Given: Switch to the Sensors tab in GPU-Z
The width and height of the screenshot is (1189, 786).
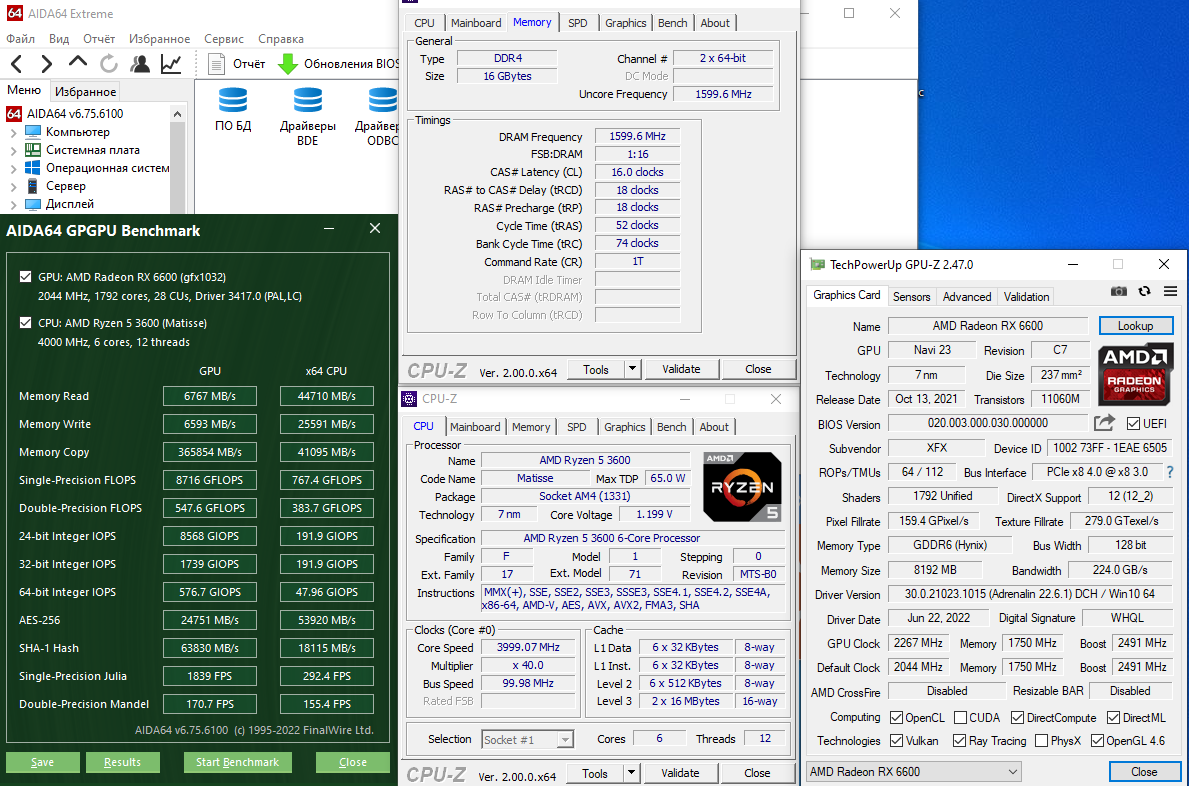Looking at the screenshot, I should (911, 296).
